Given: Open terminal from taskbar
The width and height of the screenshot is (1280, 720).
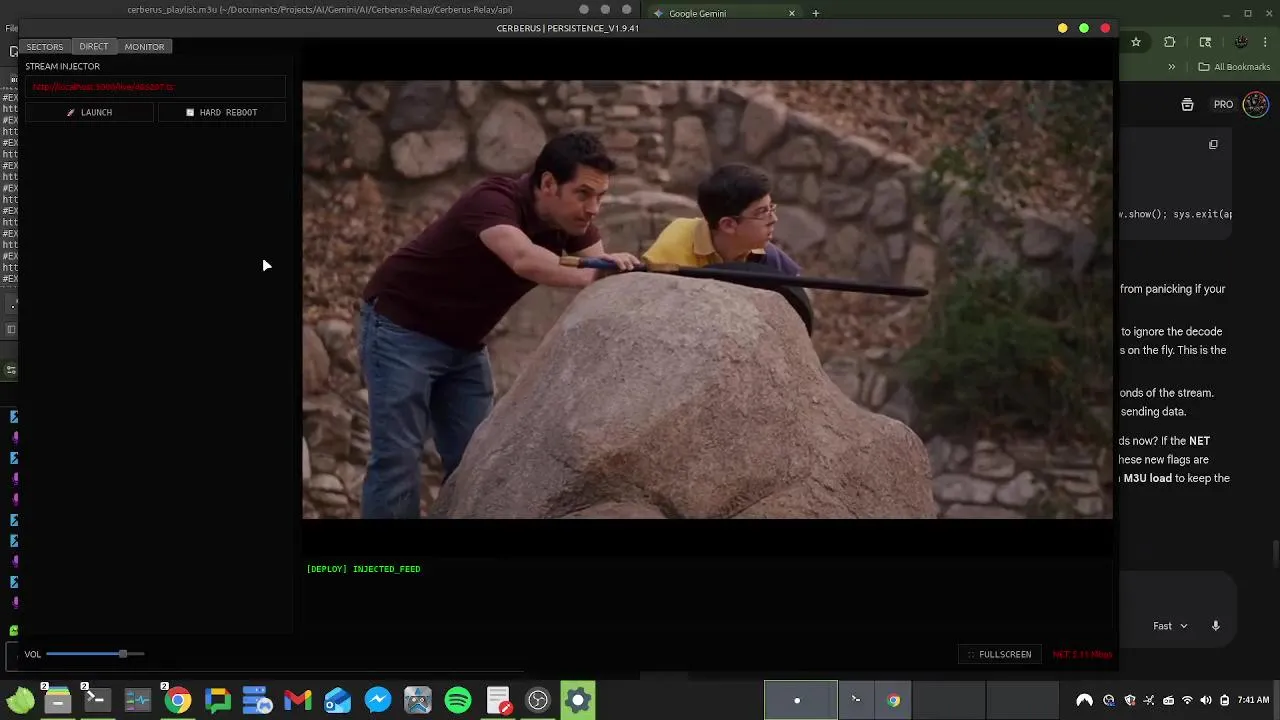Looking at the screenshot, I should 97,700.
